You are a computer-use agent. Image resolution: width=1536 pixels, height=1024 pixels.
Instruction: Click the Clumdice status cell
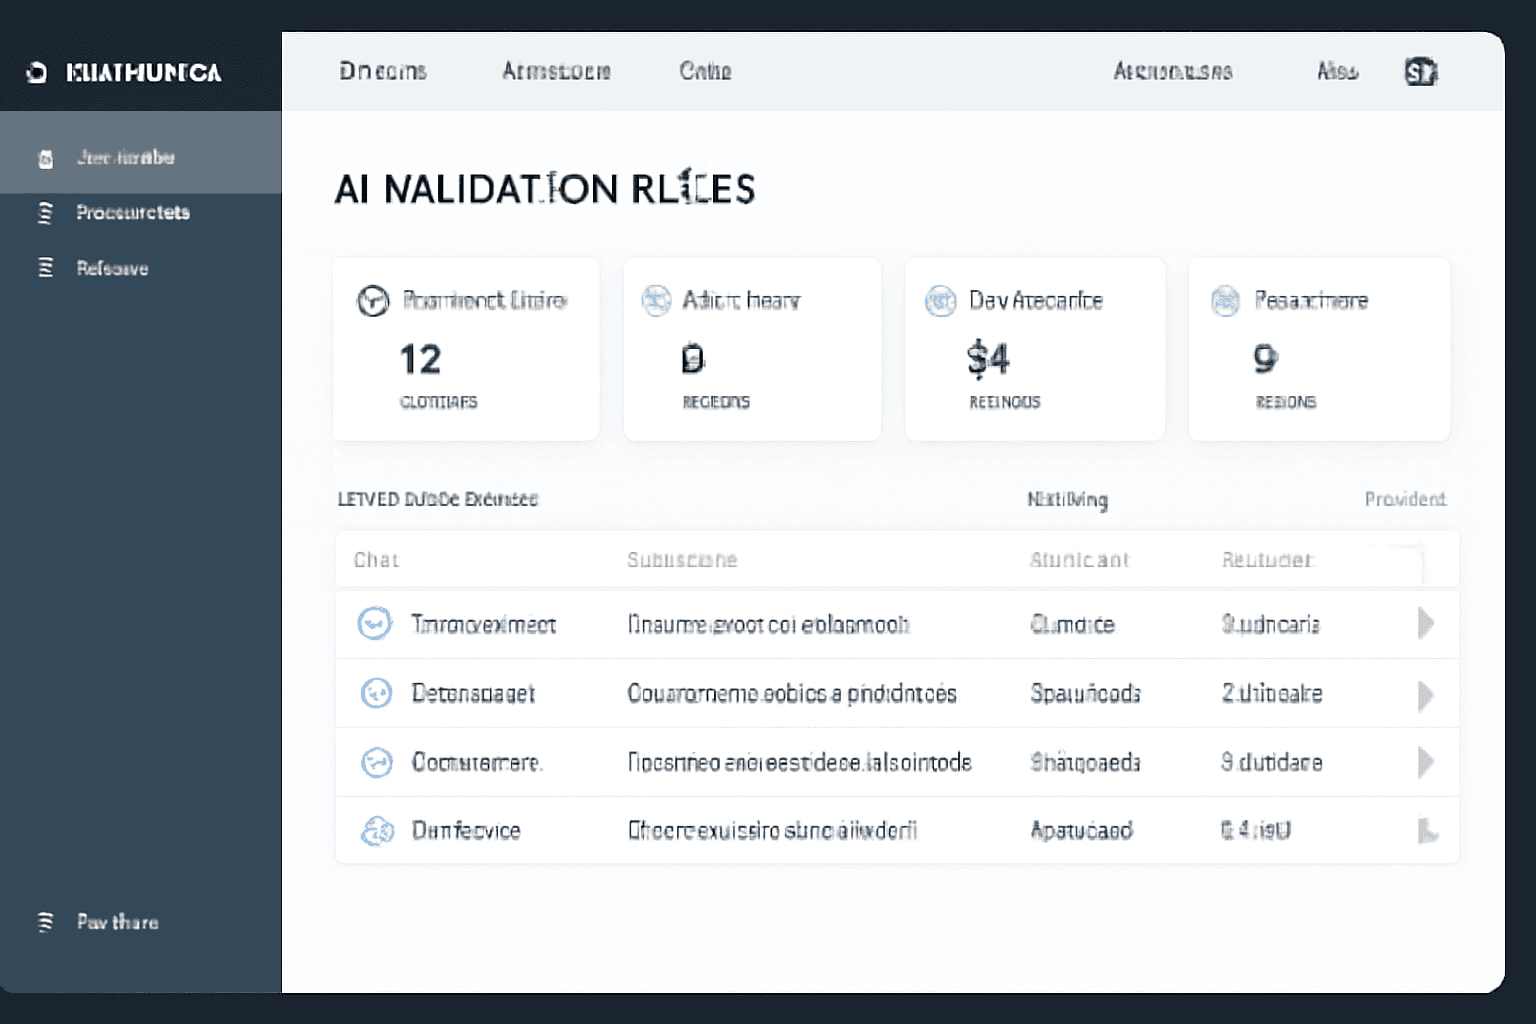coord(1072,624)
